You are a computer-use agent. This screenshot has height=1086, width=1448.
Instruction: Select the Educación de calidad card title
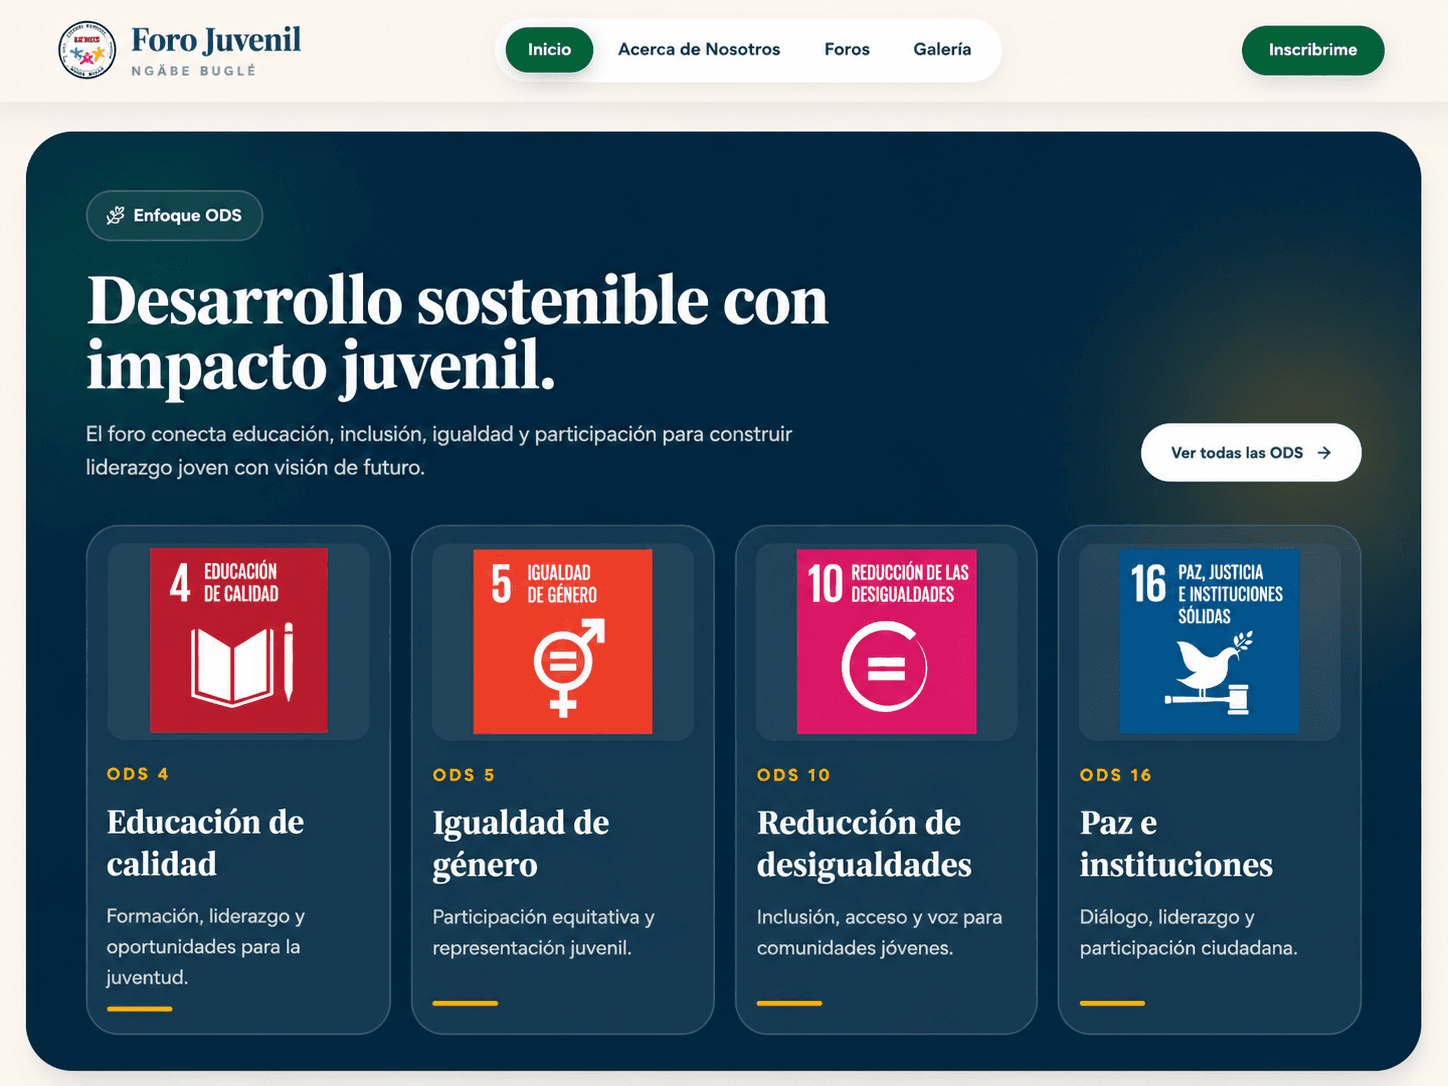pyautogui.click(x=205, y=842)
